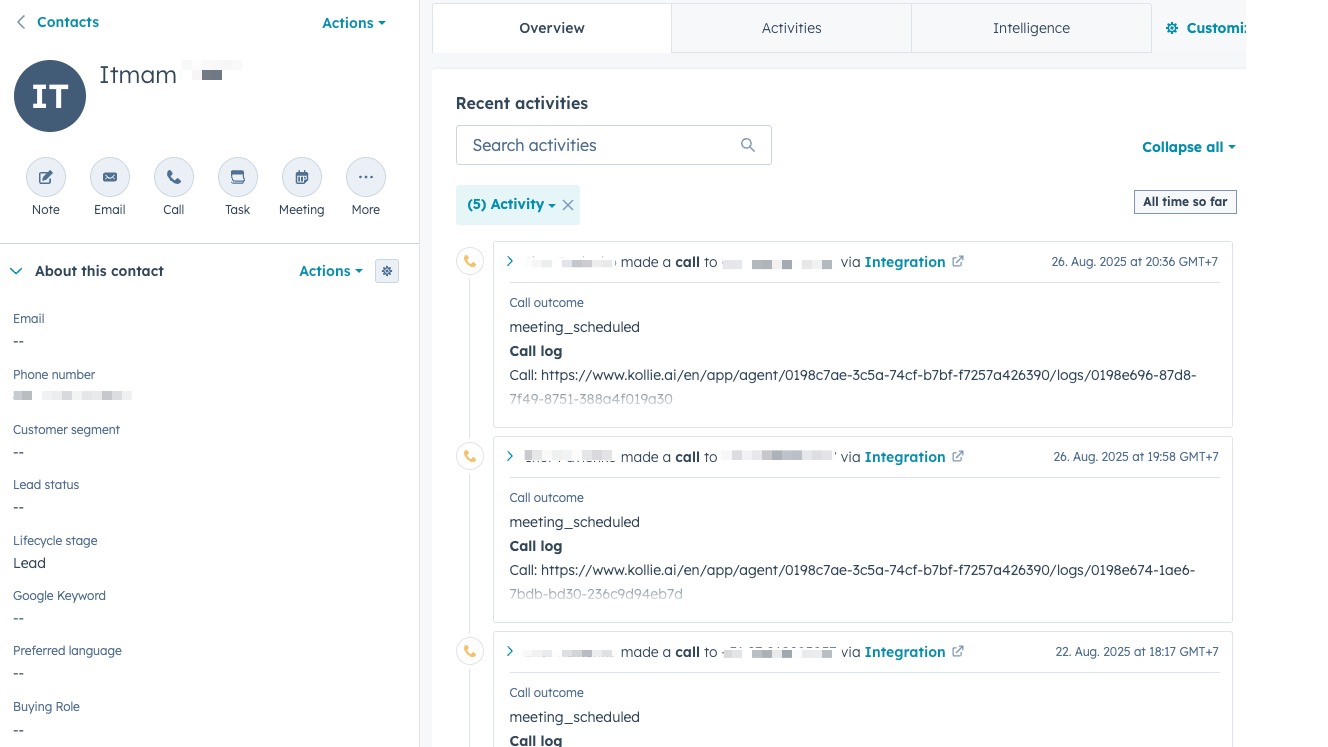Open the (5) Activity filter dropdown
1328x747 pixels.
[x=511, y=205]
